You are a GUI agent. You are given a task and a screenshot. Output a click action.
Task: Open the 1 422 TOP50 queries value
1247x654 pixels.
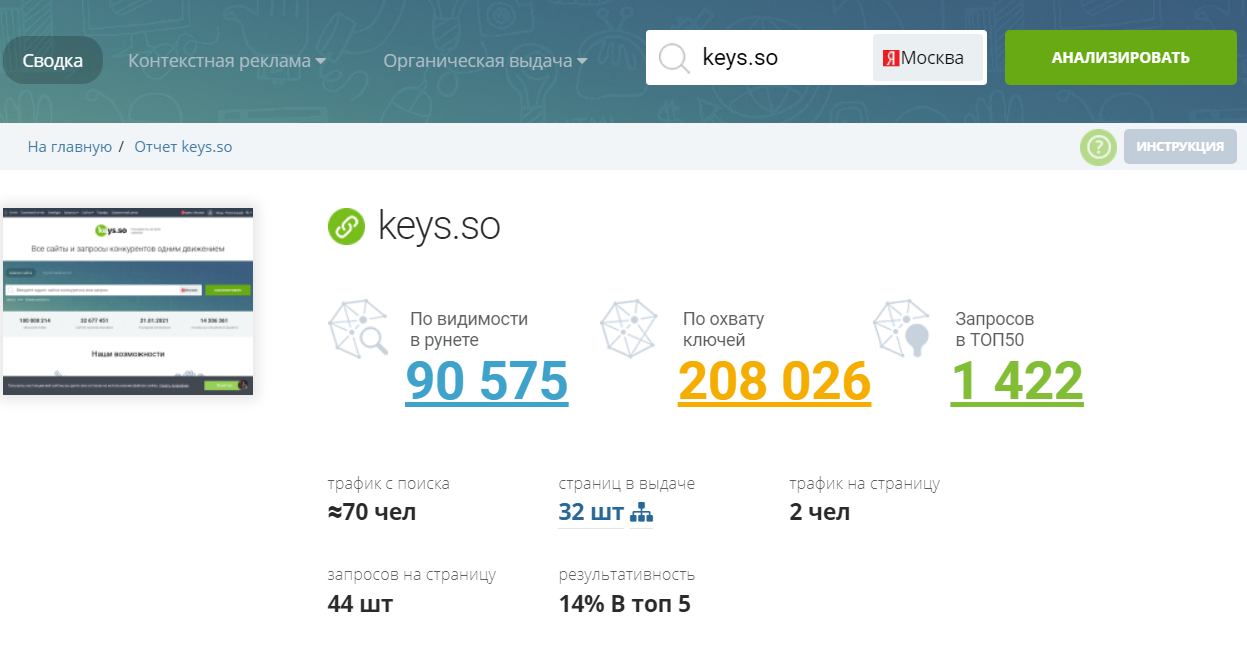coord(1016,380)
